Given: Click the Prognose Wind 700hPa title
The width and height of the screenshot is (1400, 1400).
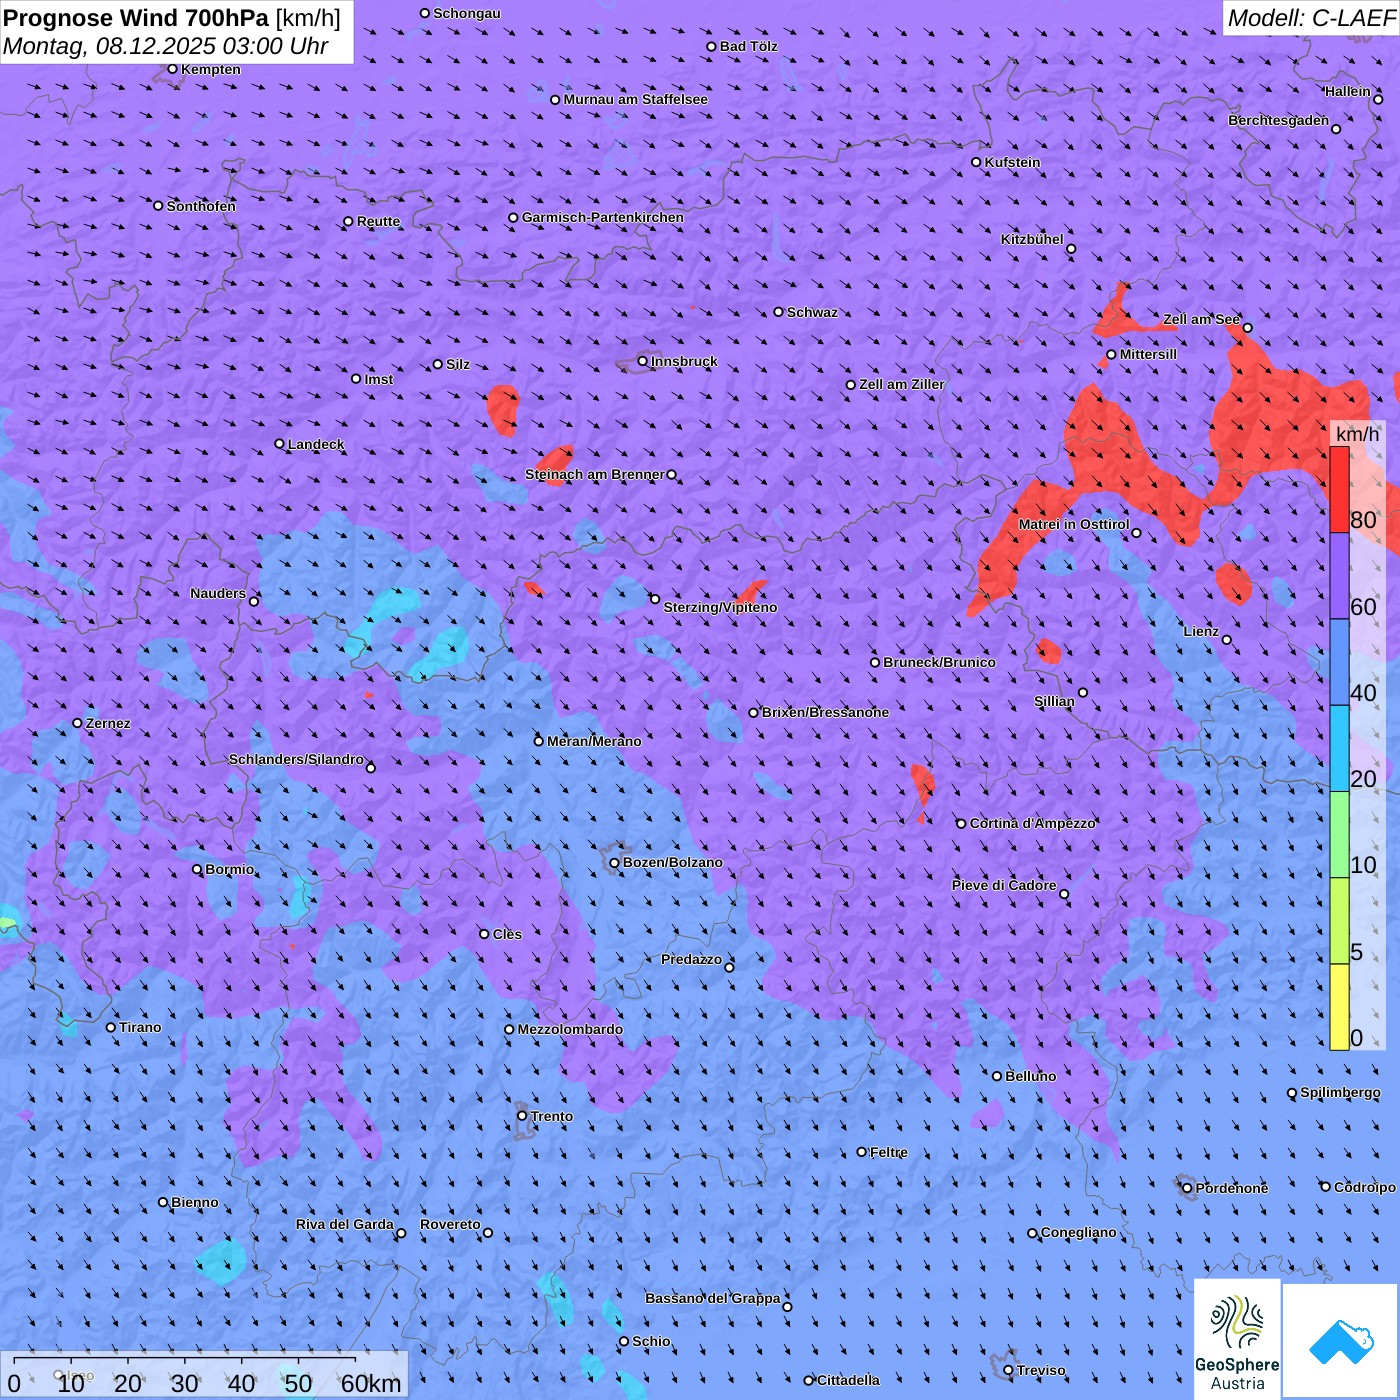Looking at the screenshot, I should pos(172,18).
